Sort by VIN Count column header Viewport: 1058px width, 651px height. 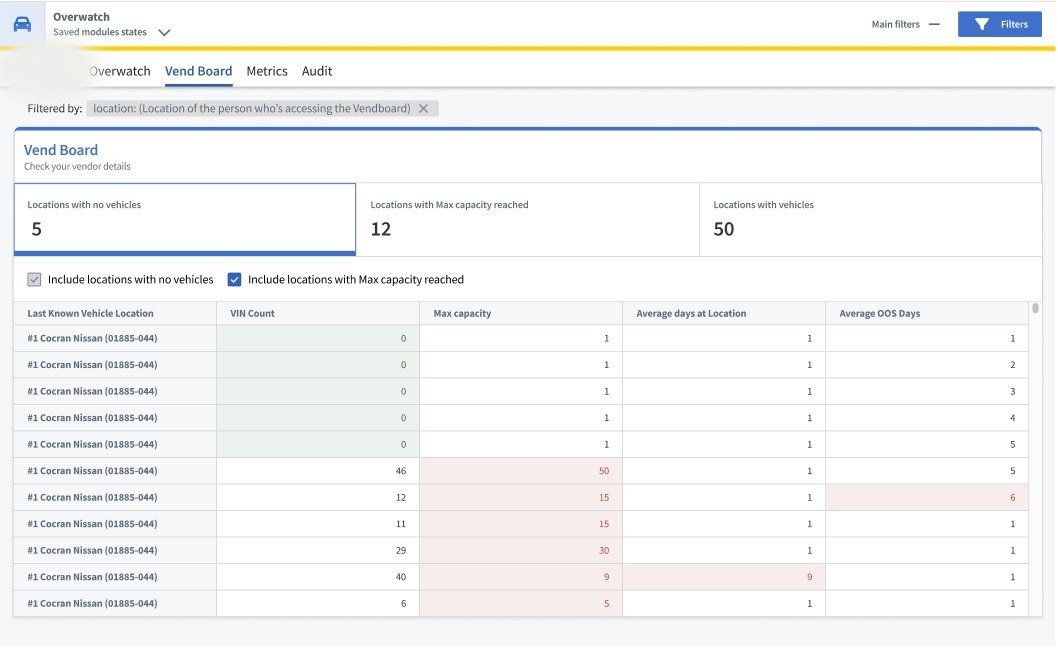252,314
